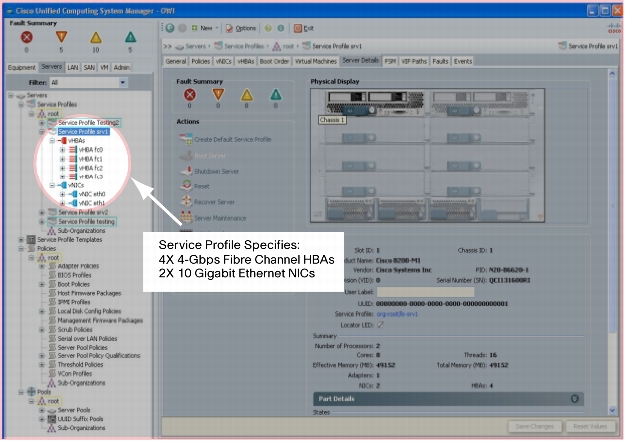The height and width of the screenshot is (441, 625).
Task: Open the VIF Paths tab
Action: 414,61
